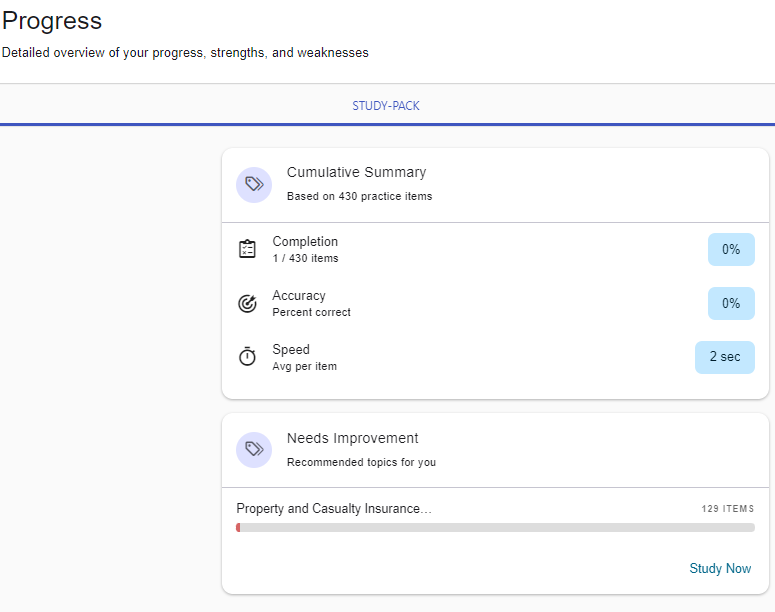
Task: Click the Completion checklist clipboard icon
Action: point(247,249)
